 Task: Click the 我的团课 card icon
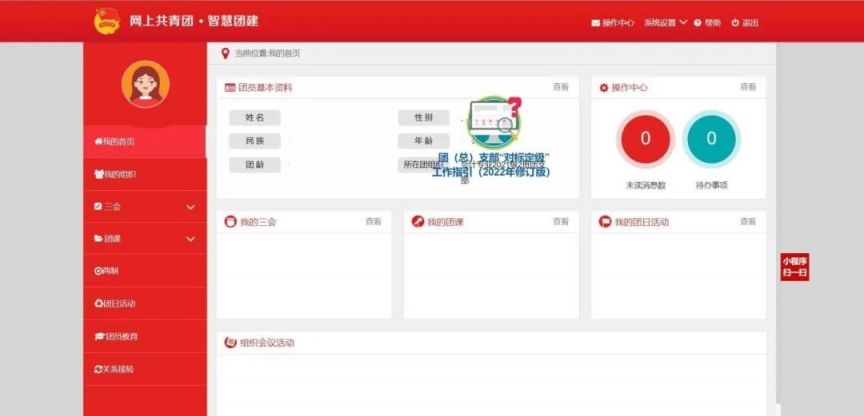pyautogui.click(x=418, y=221)
